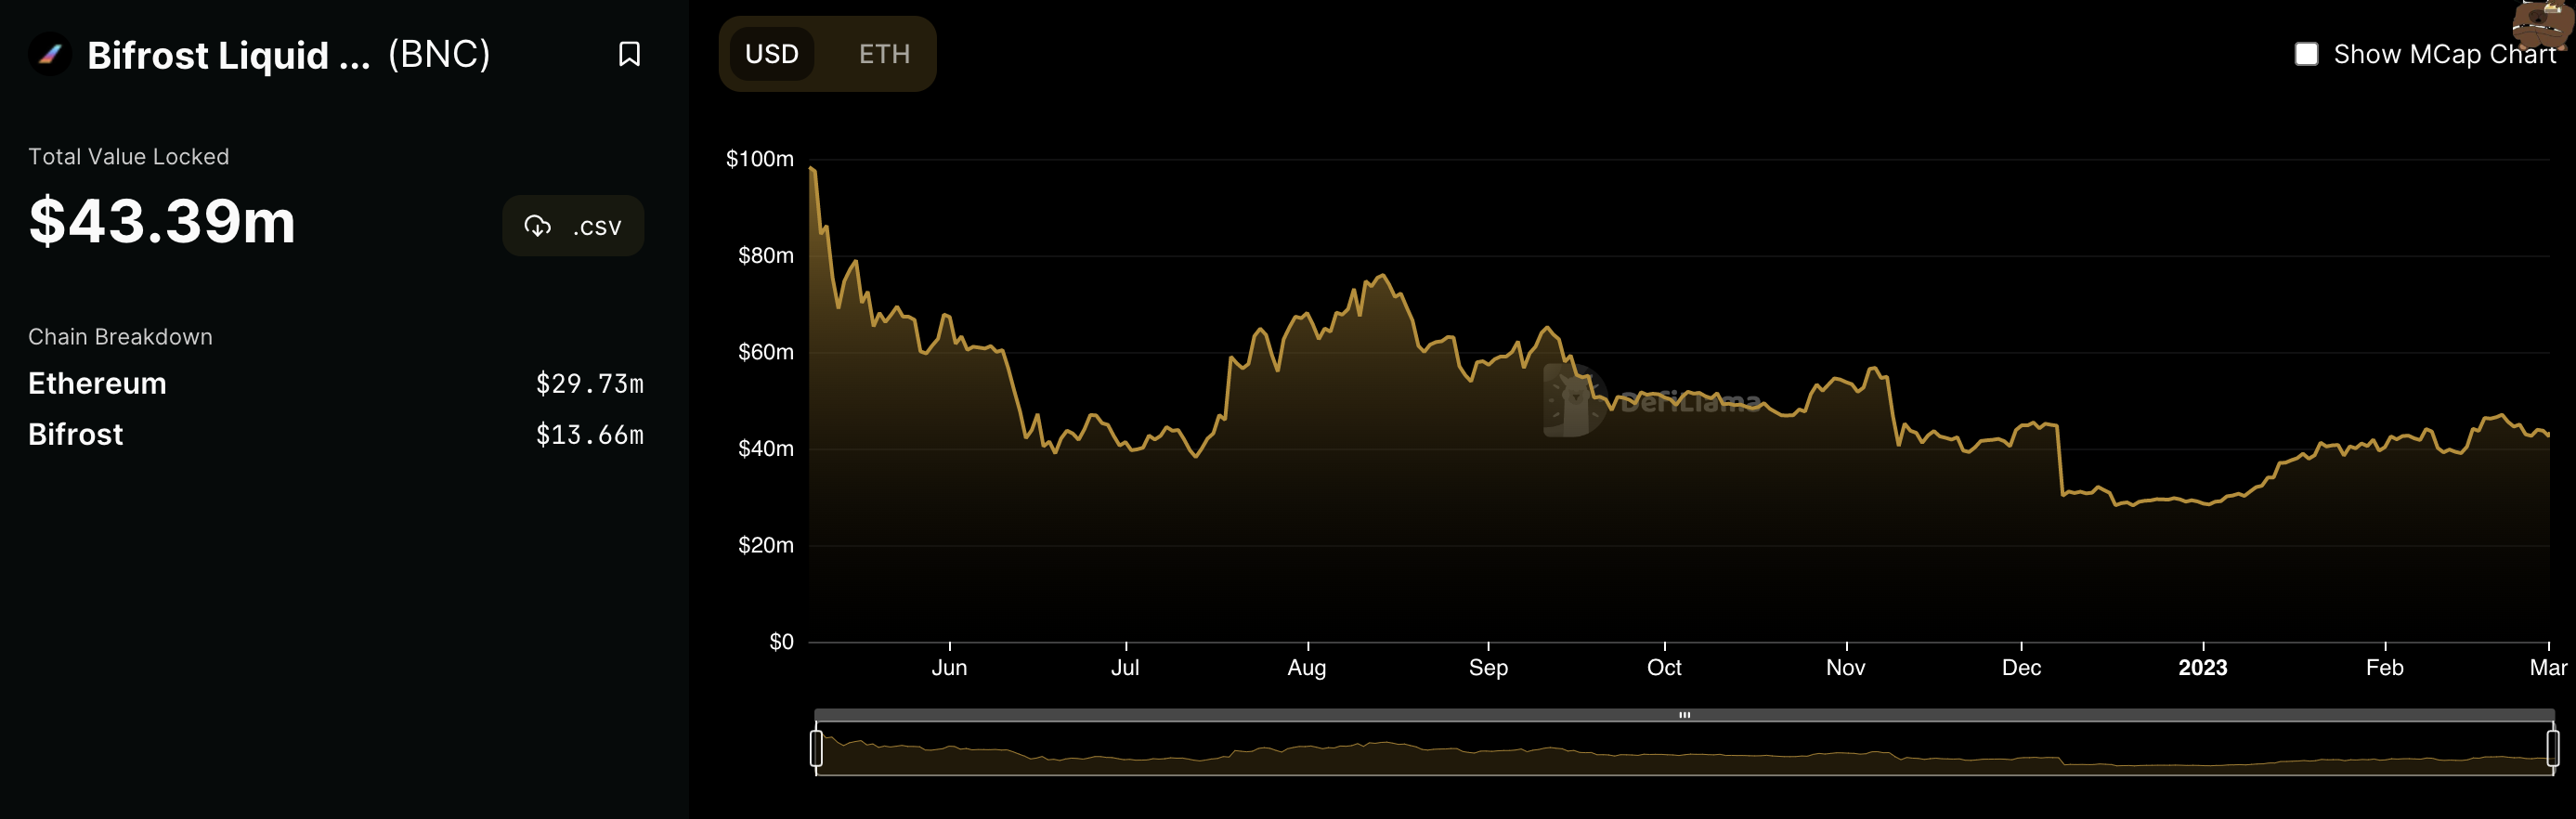Click the Dec x-axis label

pos(2021,667)
